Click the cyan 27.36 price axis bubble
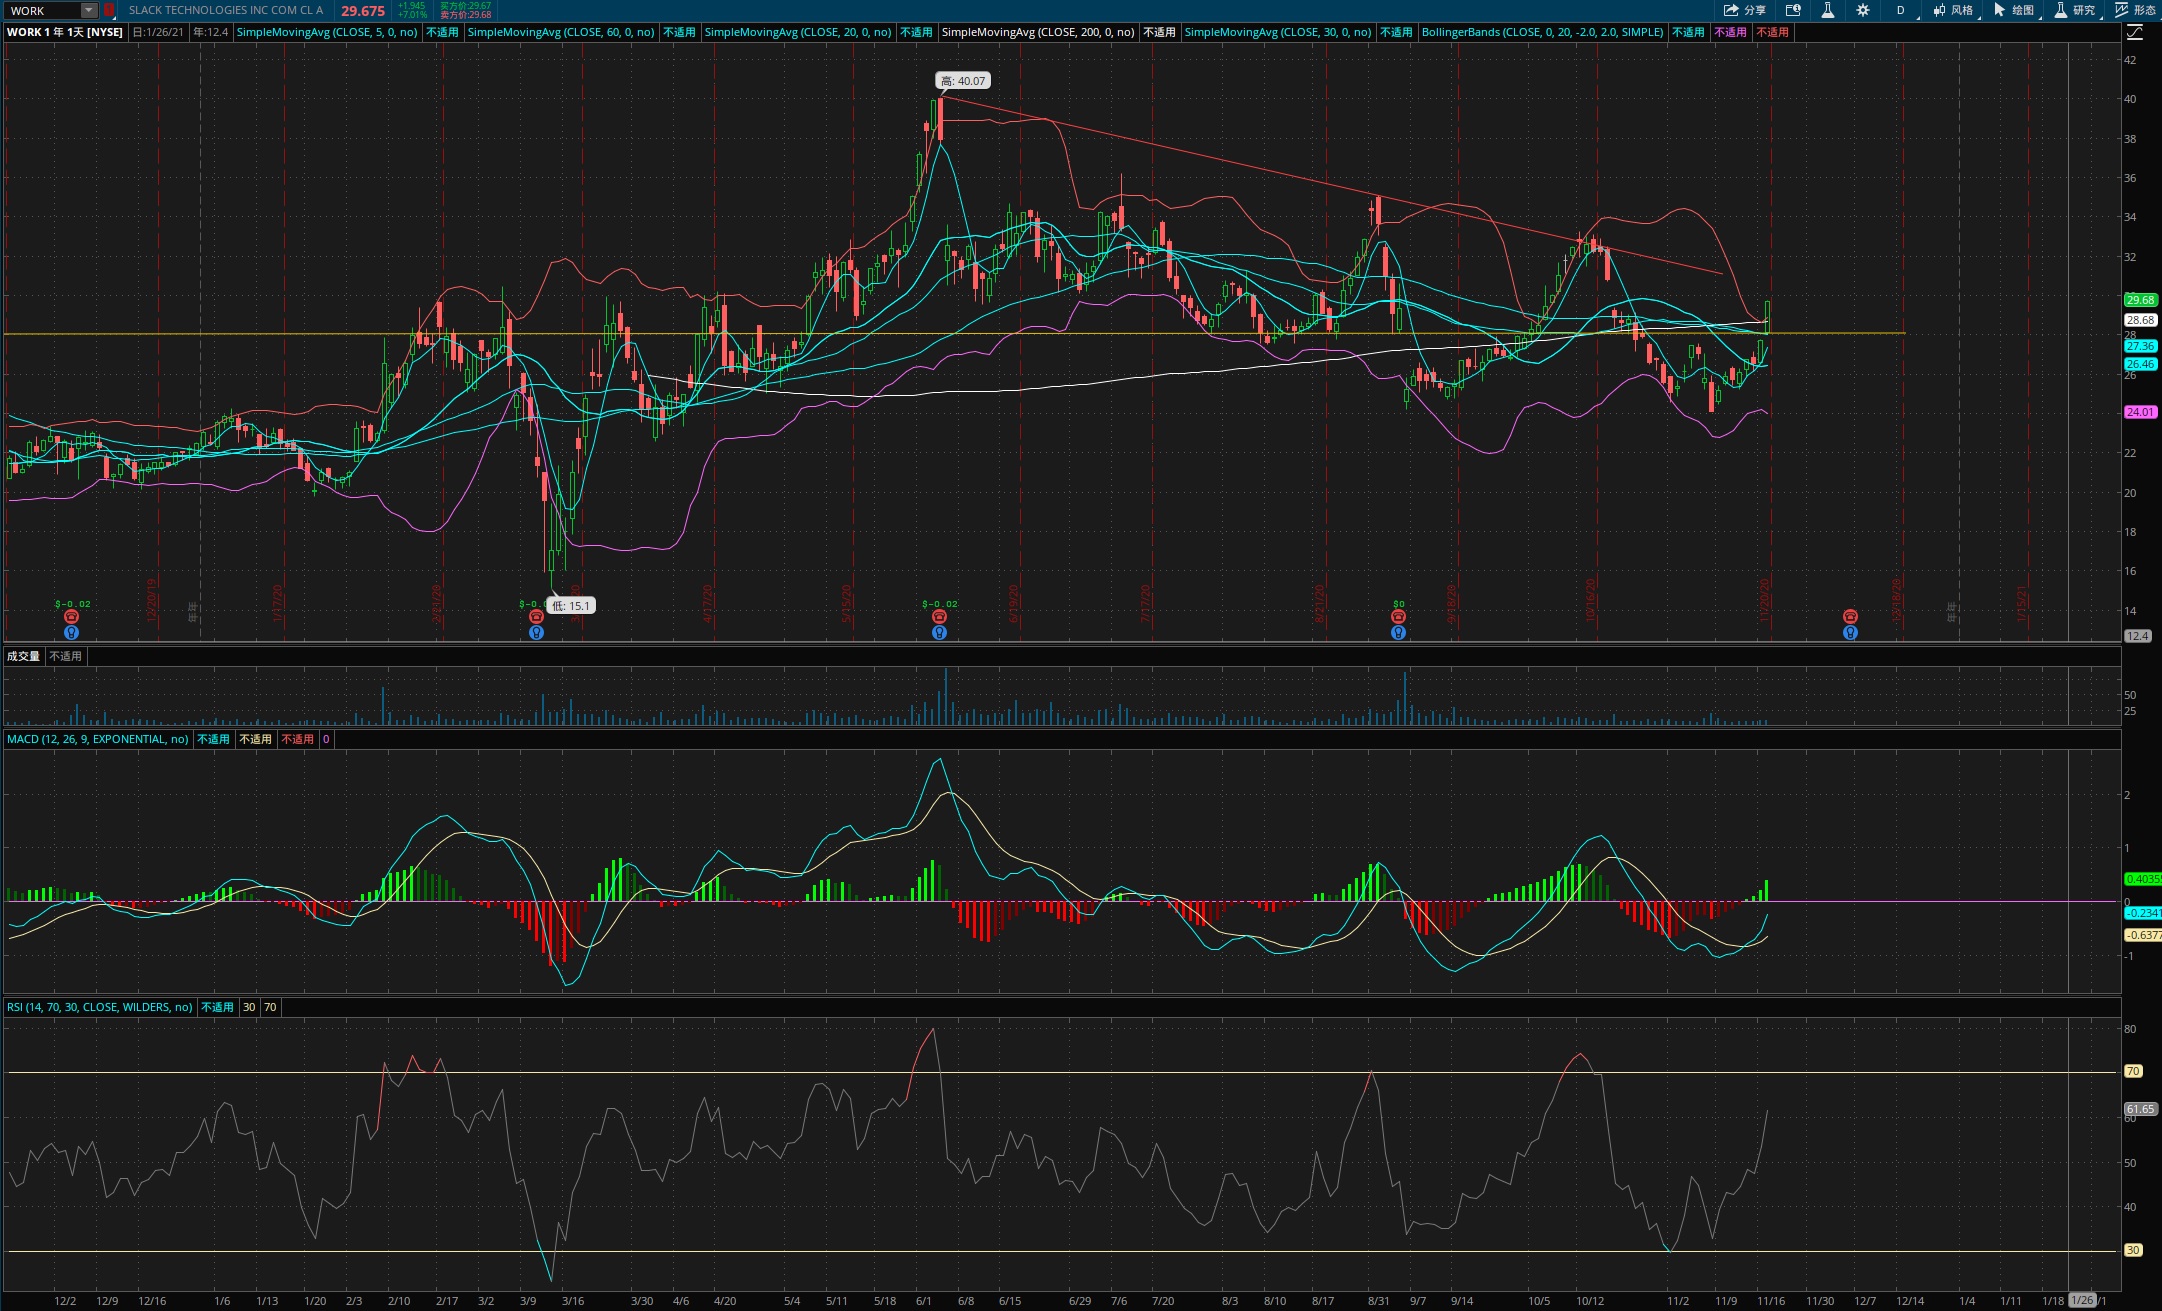The width and height of the screenshot is (2162, 1311). (2140, 346)
